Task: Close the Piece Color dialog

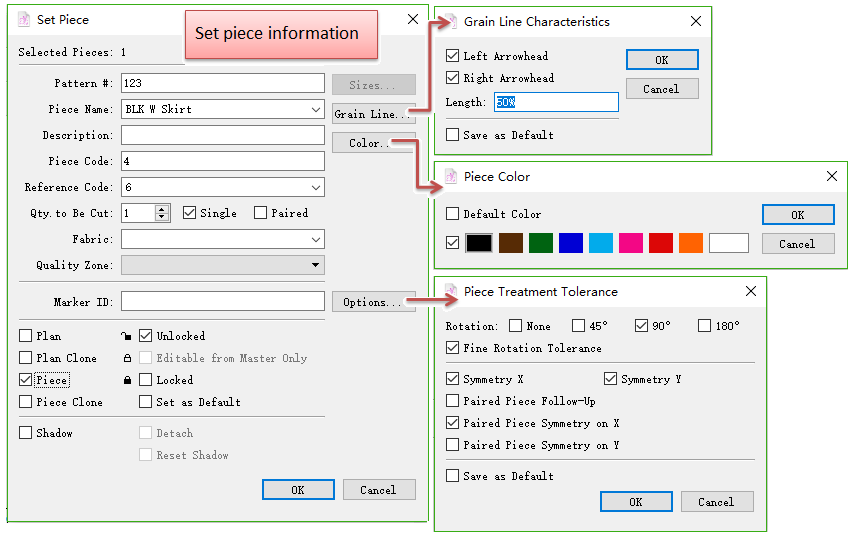Action: pos(831,176)
